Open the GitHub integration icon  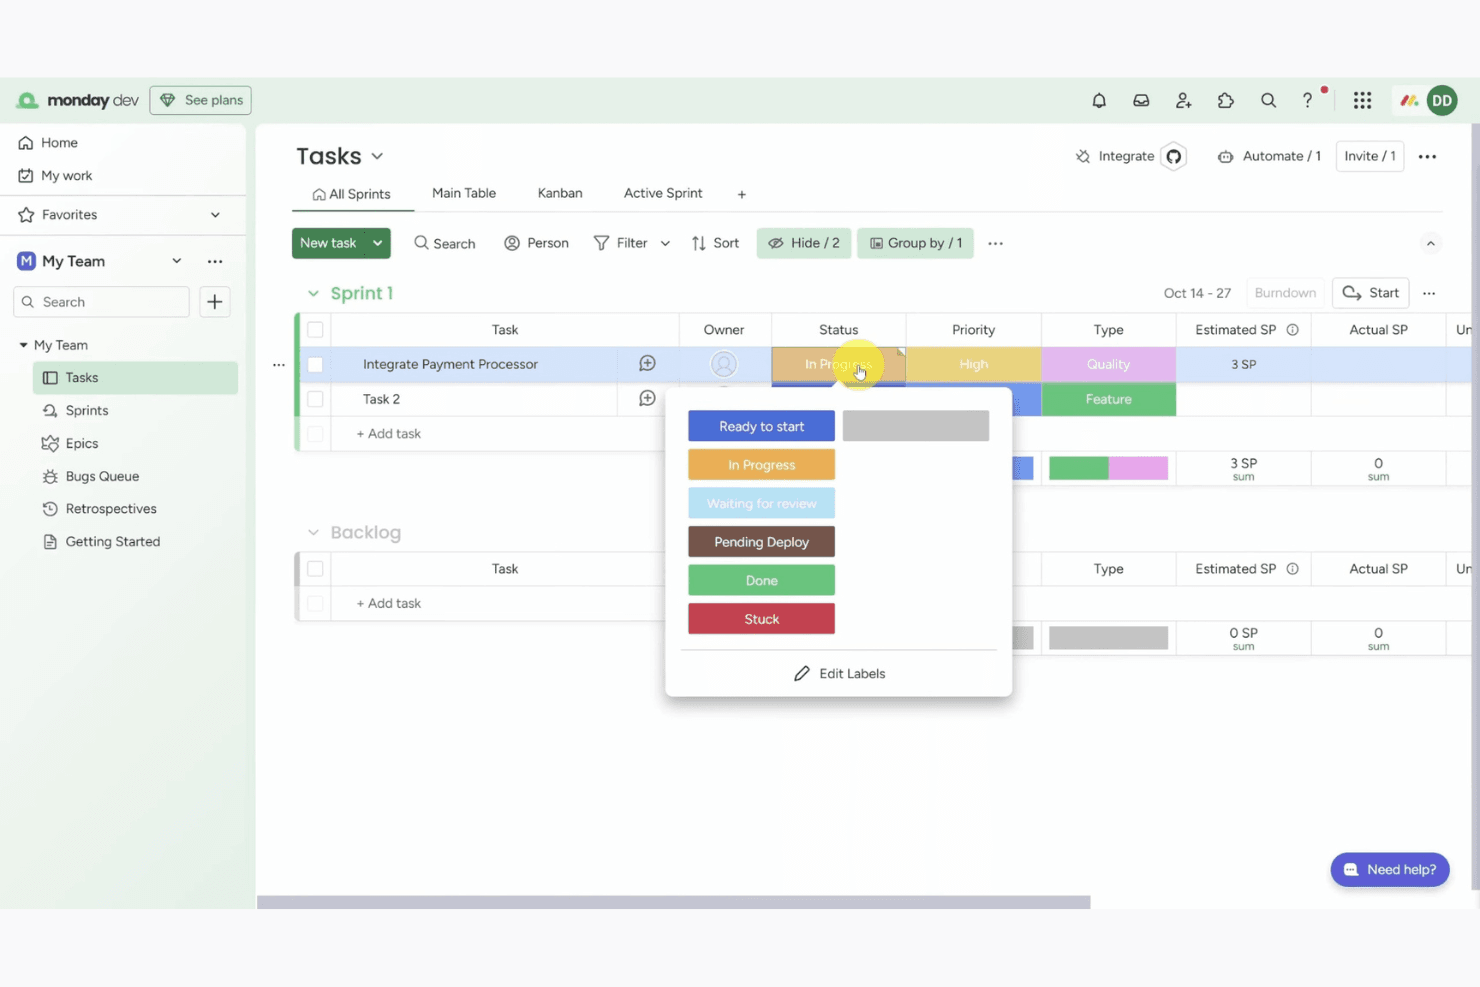pos(1174,156)
